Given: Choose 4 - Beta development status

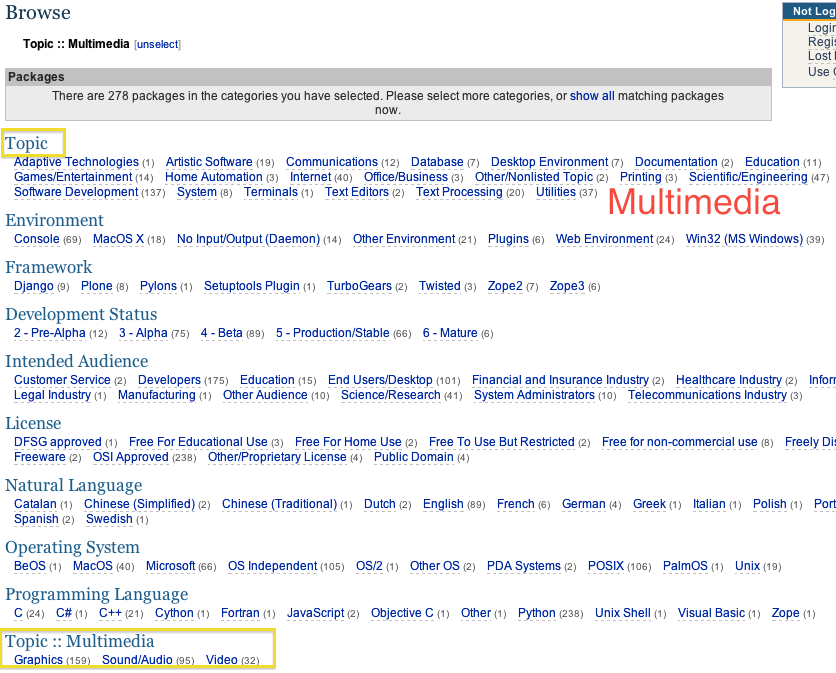Looking at the screenshot, I should point(222,333).
